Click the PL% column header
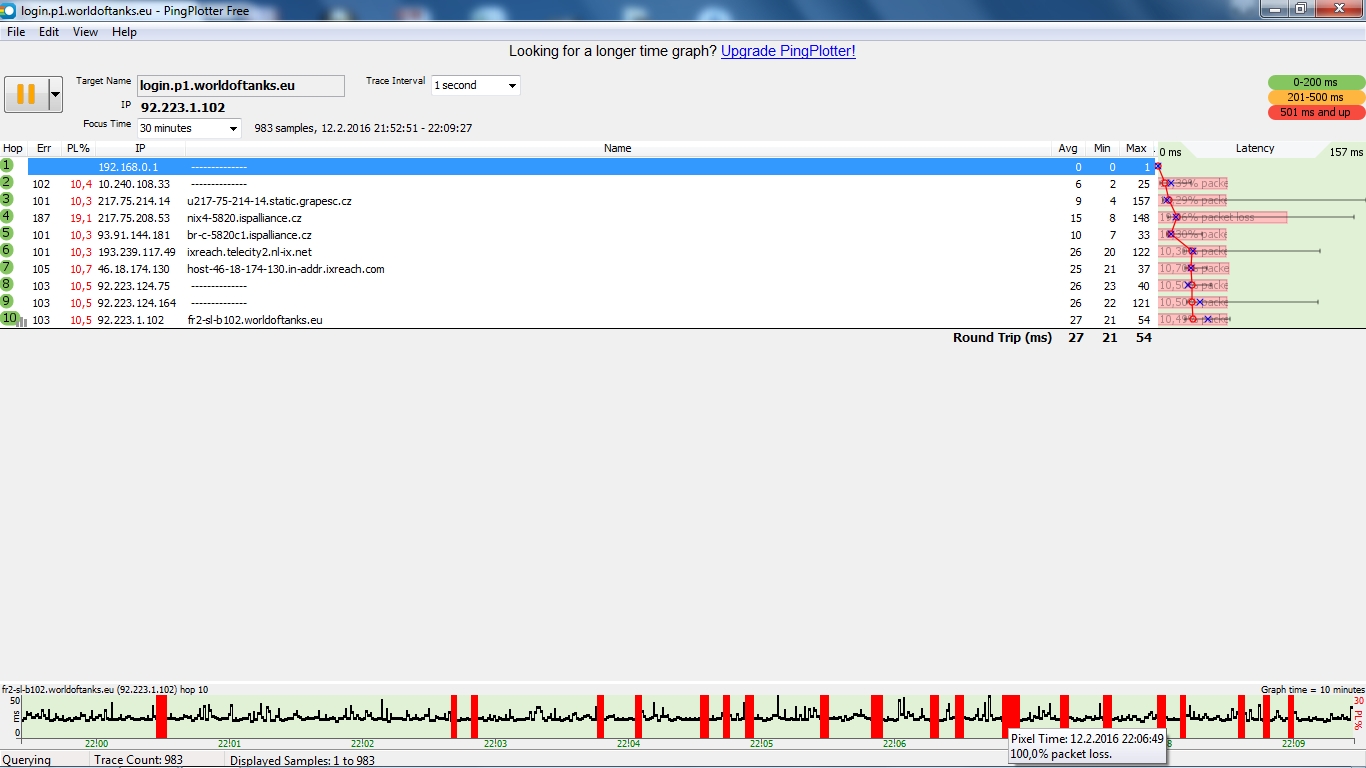Viewport: 1366px width, 768px height. [78, 148]
